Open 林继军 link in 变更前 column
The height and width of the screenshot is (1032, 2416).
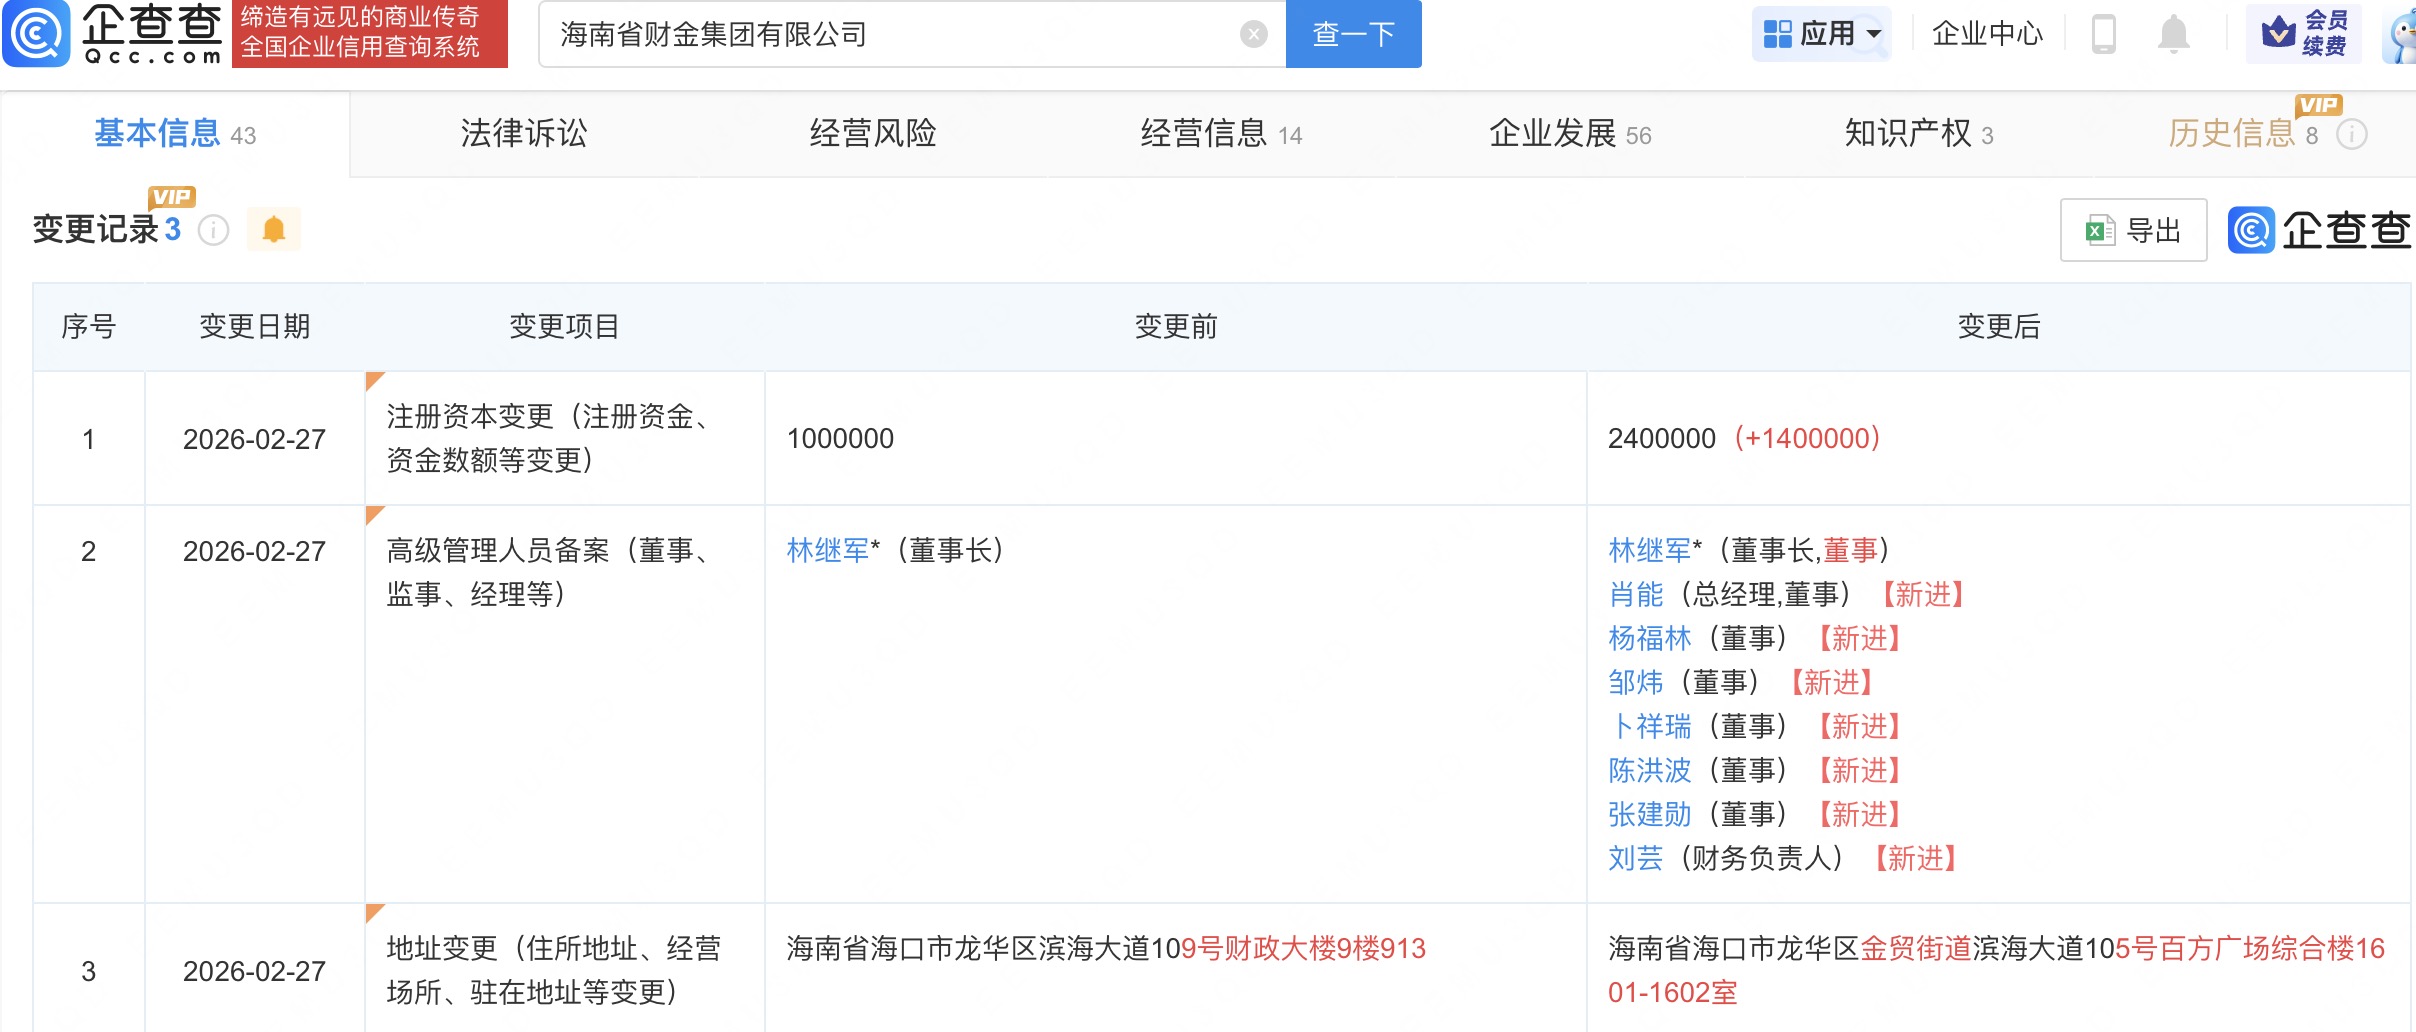tap(827, 551)
